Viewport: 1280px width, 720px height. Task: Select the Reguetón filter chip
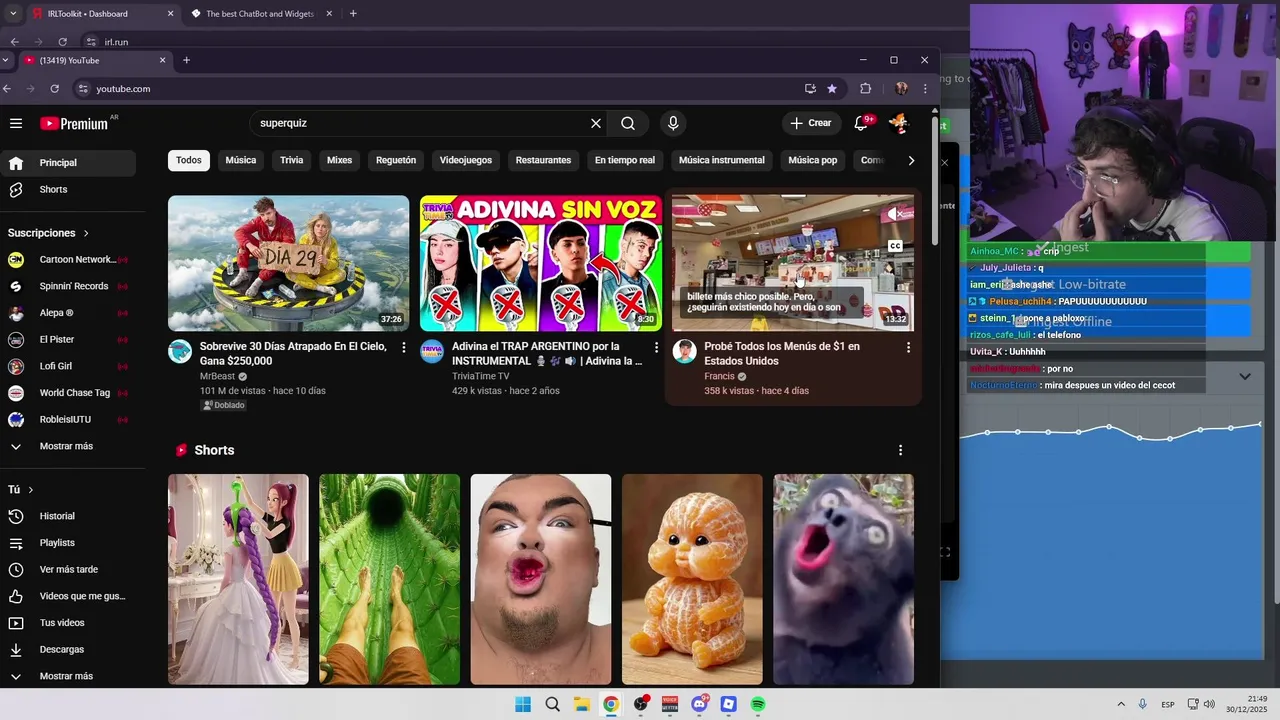[396, 160]
